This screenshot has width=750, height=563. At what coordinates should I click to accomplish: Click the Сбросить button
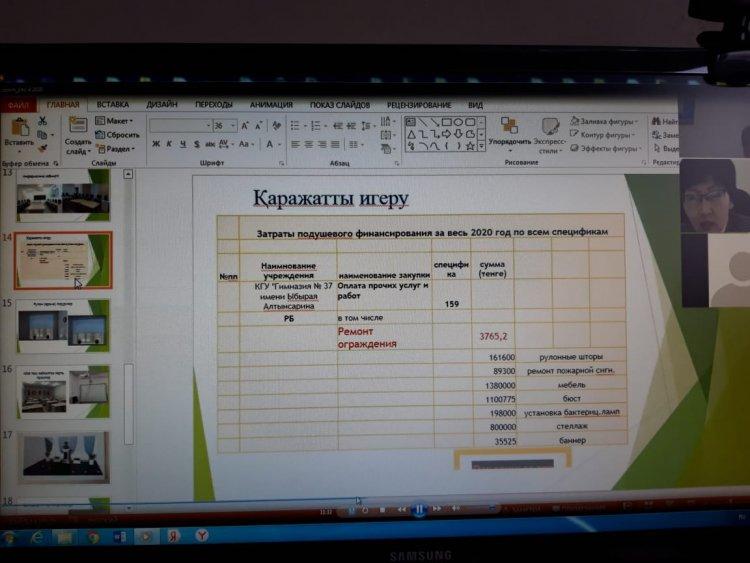click(117, 134)
